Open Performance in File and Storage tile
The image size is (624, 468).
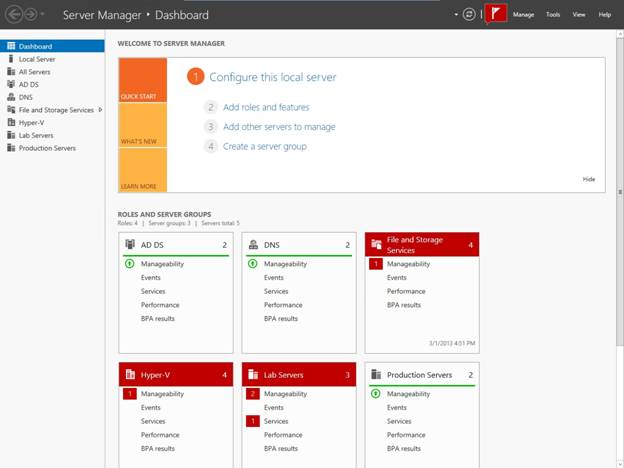(x=406, y=291)
